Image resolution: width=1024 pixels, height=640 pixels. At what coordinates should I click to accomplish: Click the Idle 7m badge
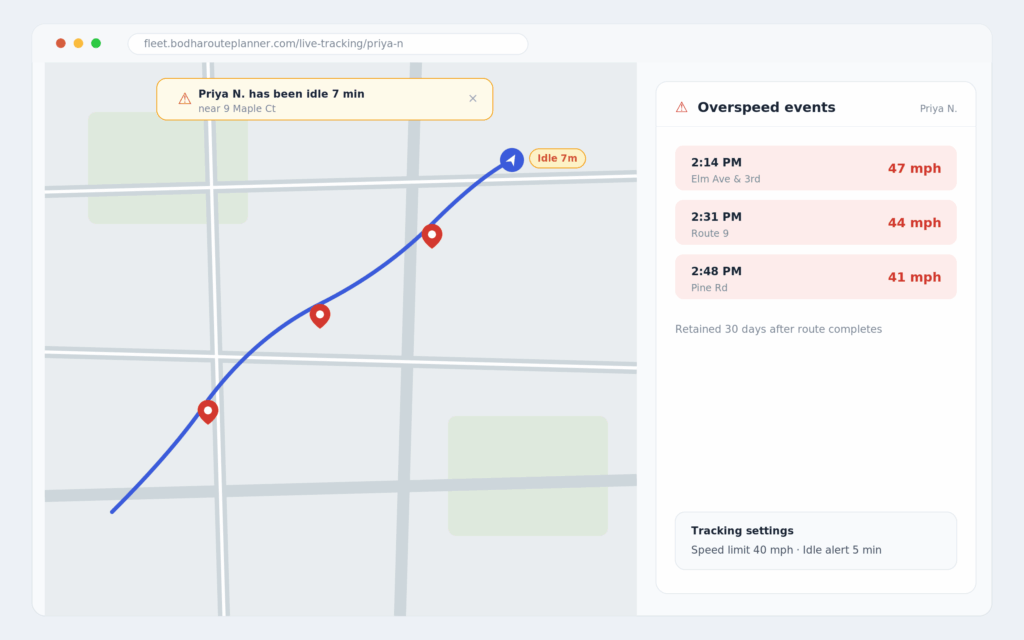pos(557,158)
